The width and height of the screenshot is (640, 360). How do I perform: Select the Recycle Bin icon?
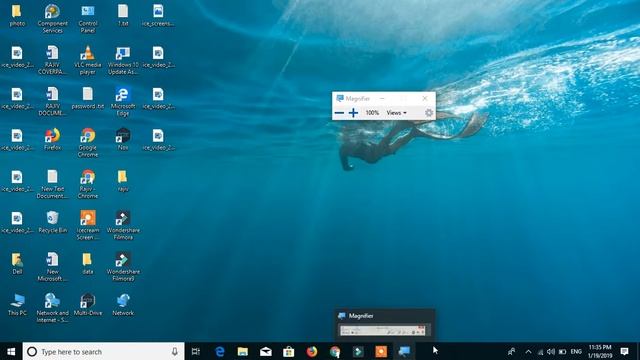pos(52,222)
